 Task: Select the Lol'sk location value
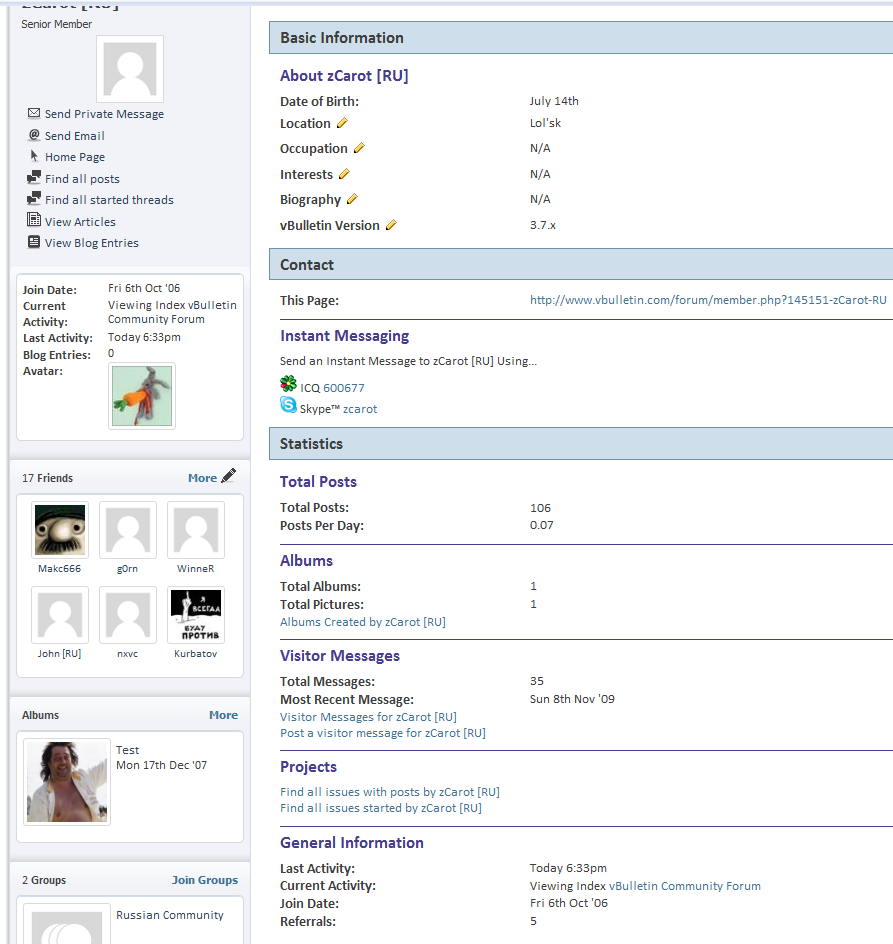tap(545, 123)
